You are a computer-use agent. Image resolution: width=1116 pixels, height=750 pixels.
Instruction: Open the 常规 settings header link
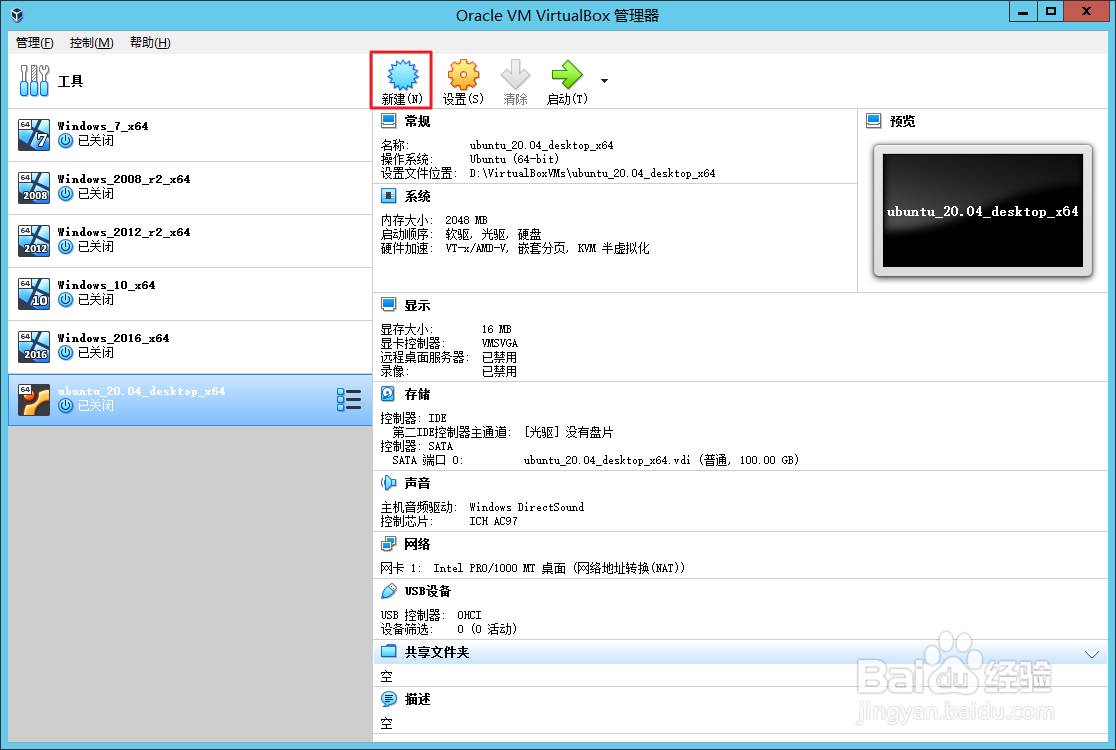(x=417, y=121)
